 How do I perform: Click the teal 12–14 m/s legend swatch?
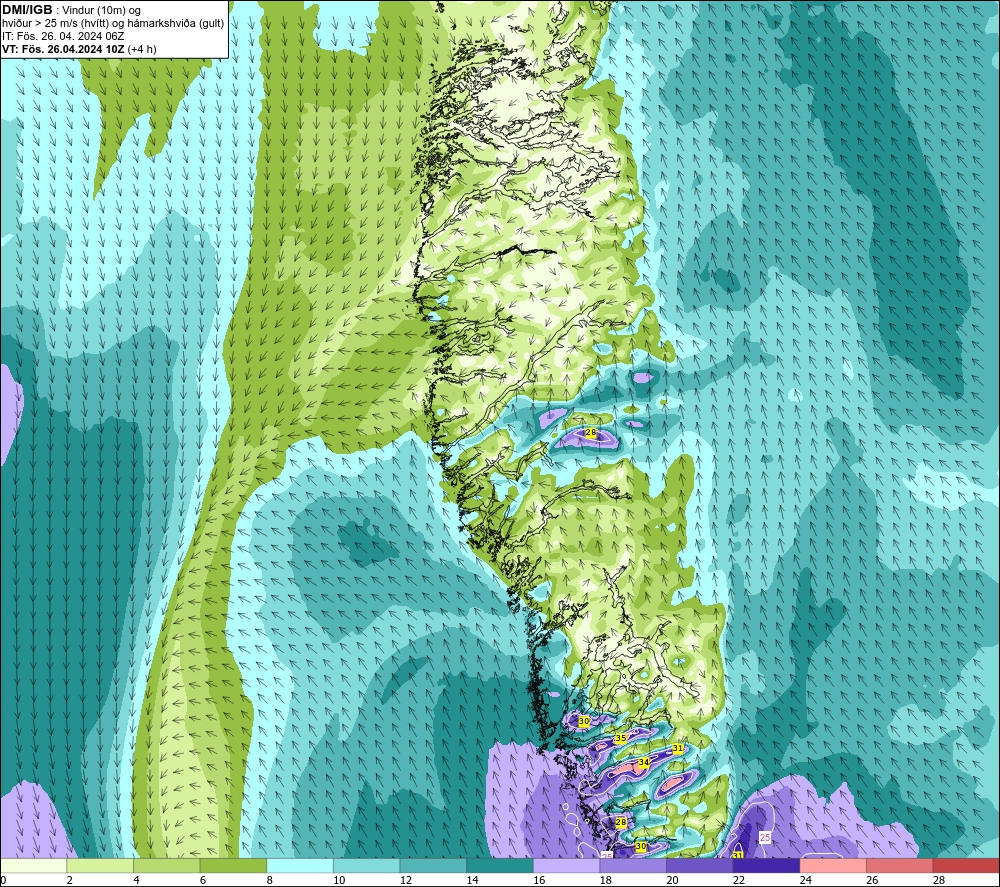click(433, 865)
